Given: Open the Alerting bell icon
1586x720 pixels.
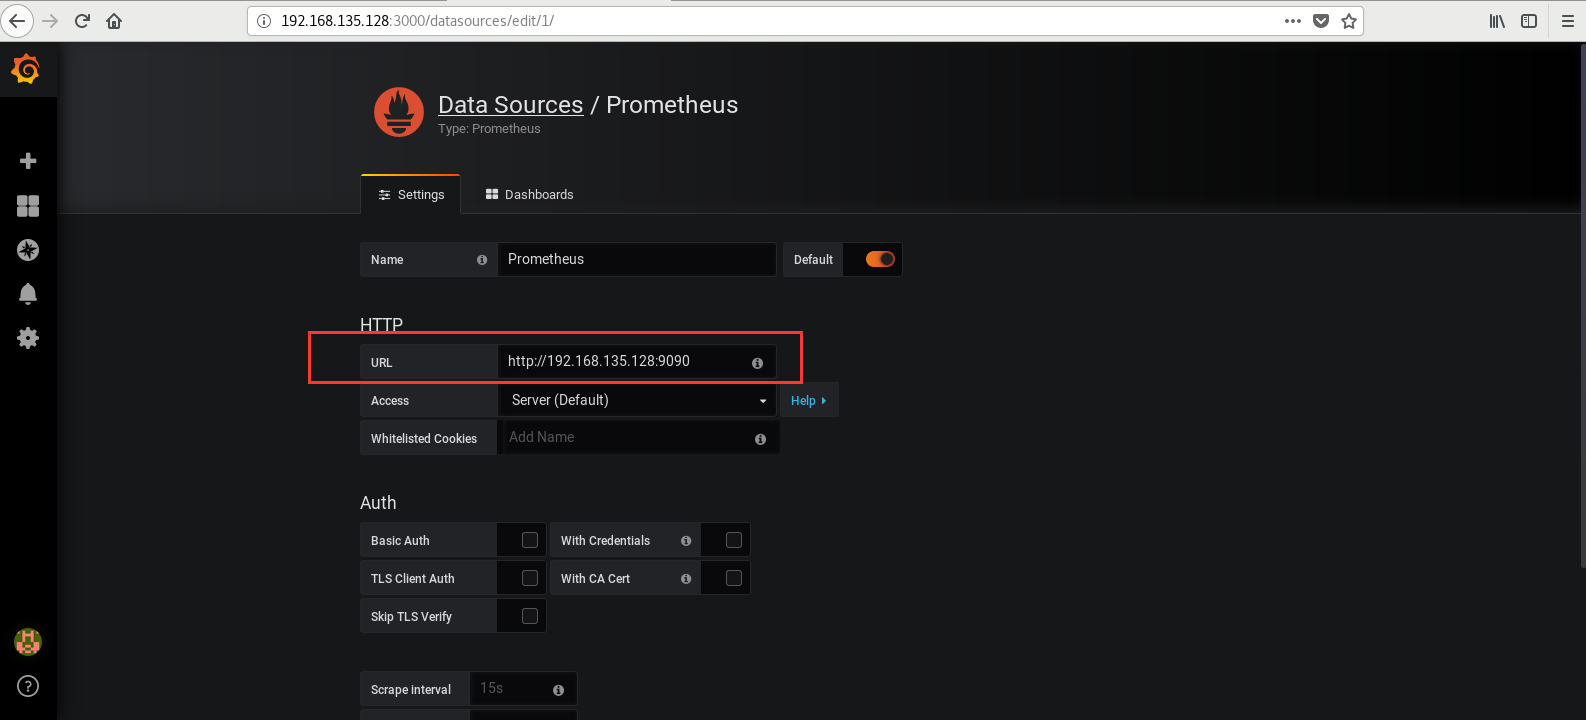Looking at the screenshot, I should pyautogui.click(x=28, y=293).
